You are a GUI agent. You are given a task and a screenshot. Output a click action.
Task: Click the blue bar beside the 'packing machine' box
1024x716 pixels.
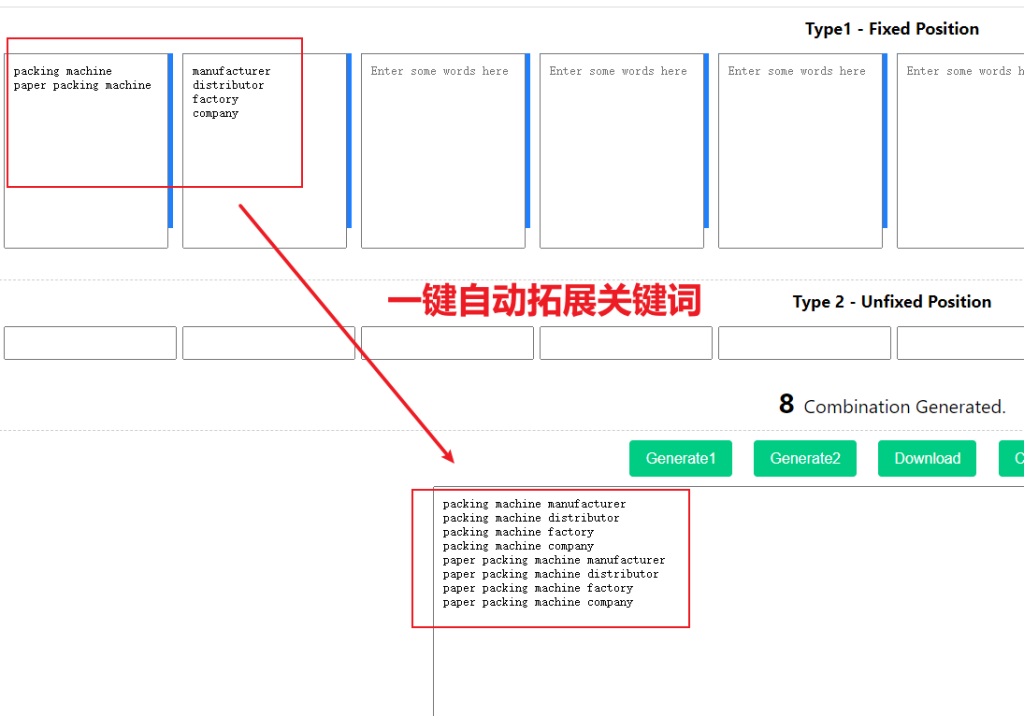pyautogui.click(x=171, y=140)
